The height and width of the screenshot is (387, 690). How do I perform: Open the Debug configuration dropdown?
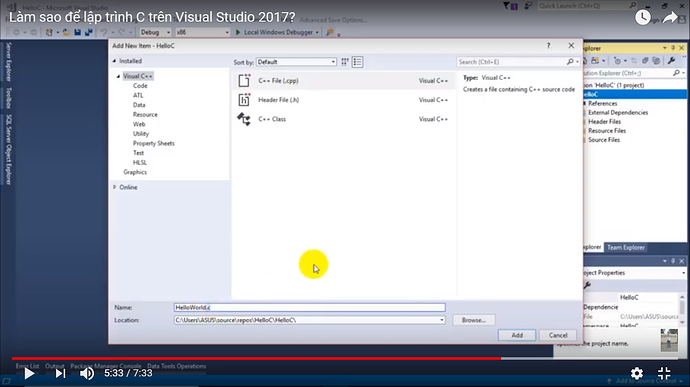click(x=155, y=32)
